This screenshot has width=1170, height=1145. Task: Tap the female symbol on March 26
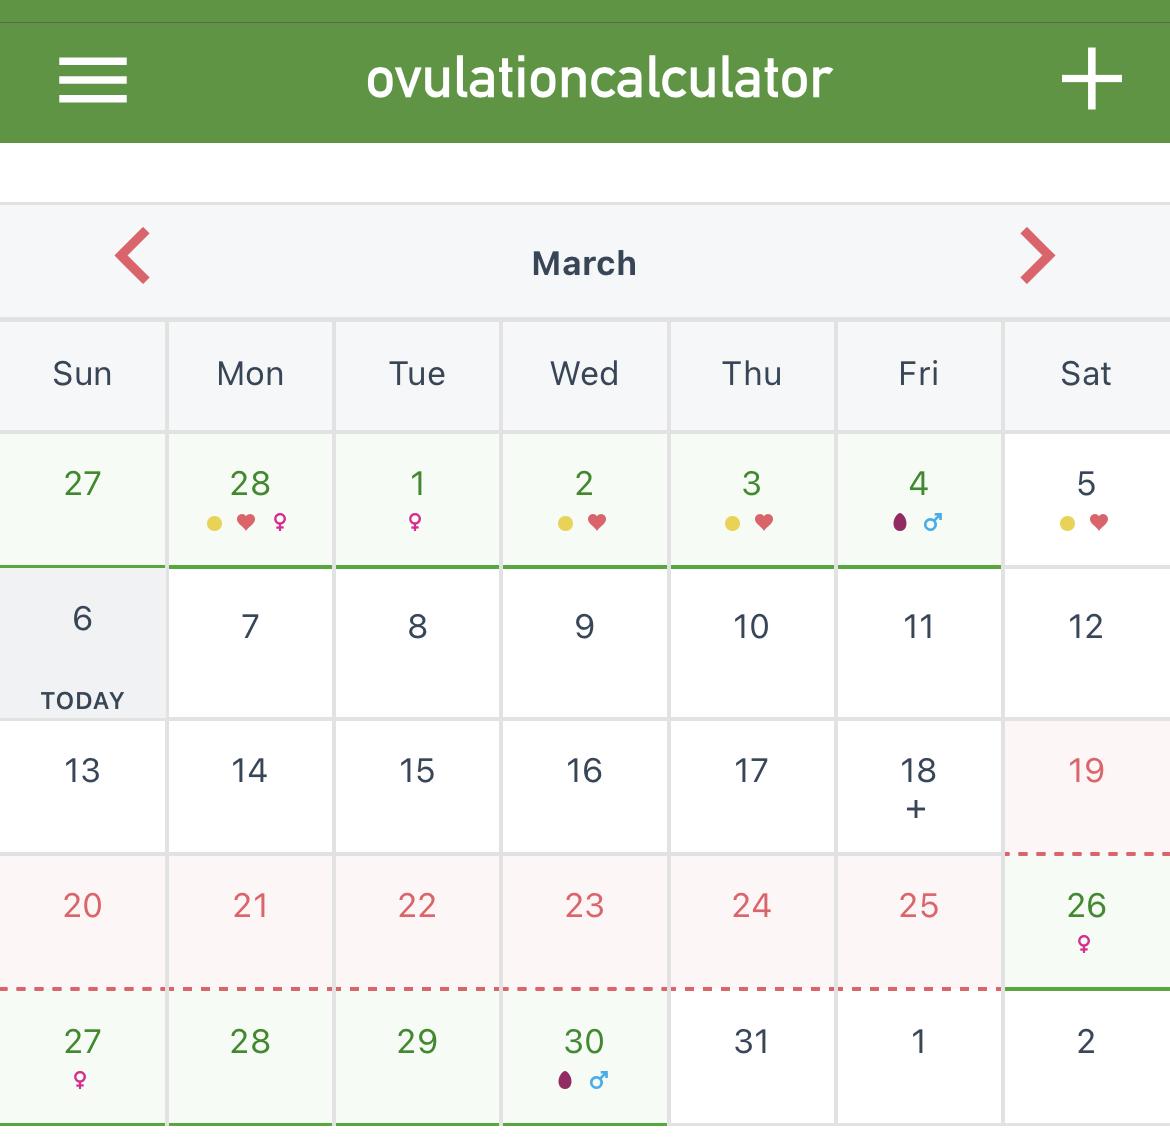click(x=1084, y=943)
